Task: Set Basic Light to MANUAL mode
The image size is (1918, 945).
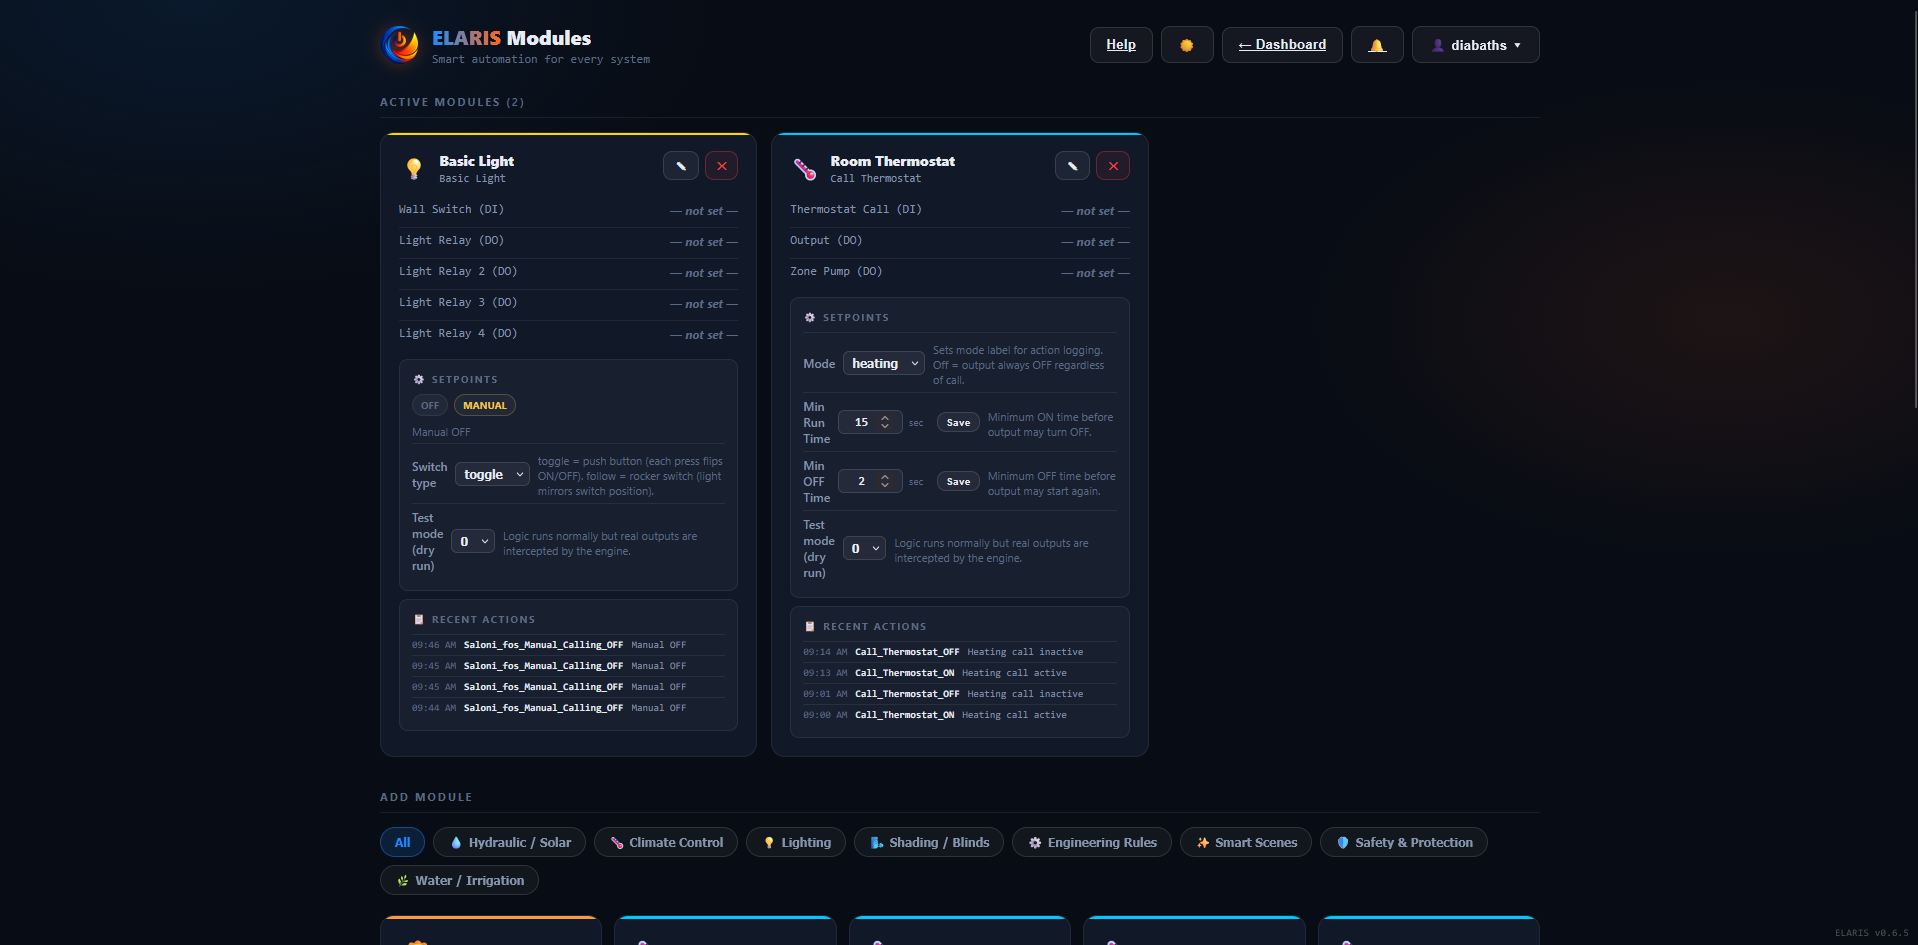Action: click(x=485, y=406)
